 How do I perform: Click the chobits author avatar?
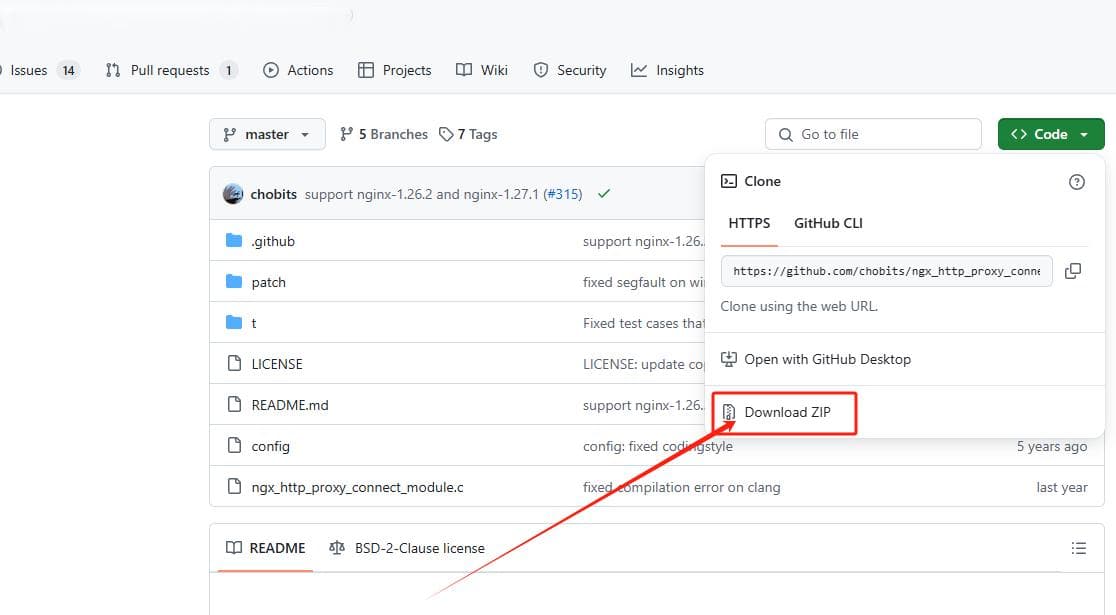233,194
